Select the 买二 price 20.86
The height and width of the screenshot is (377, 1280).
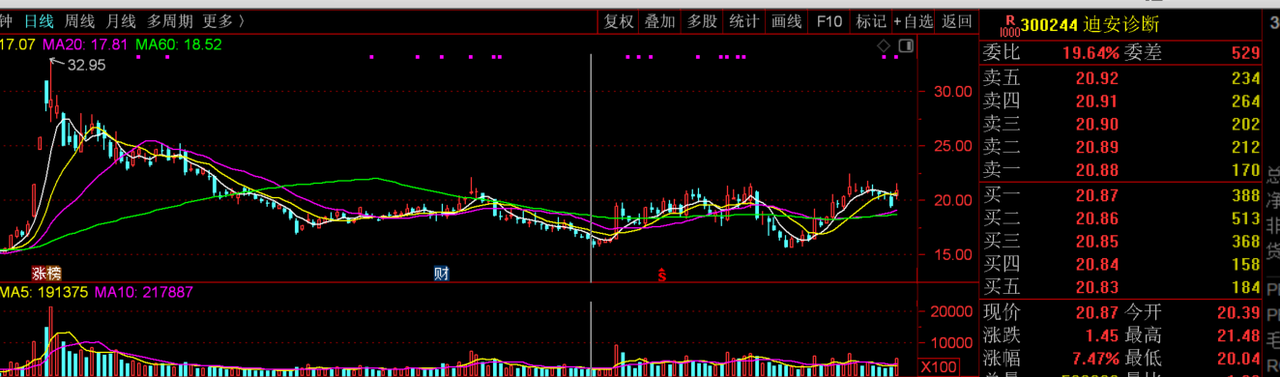(x=1097, y=218)
